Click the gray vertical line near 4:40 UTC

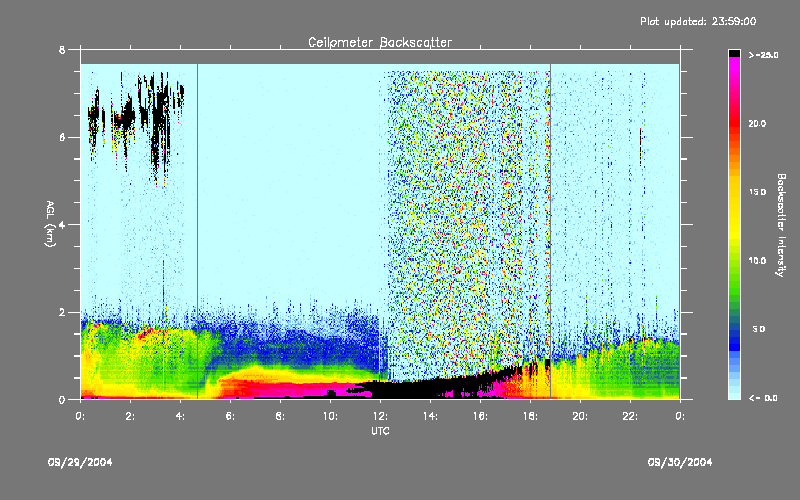[x=197, y=231]
